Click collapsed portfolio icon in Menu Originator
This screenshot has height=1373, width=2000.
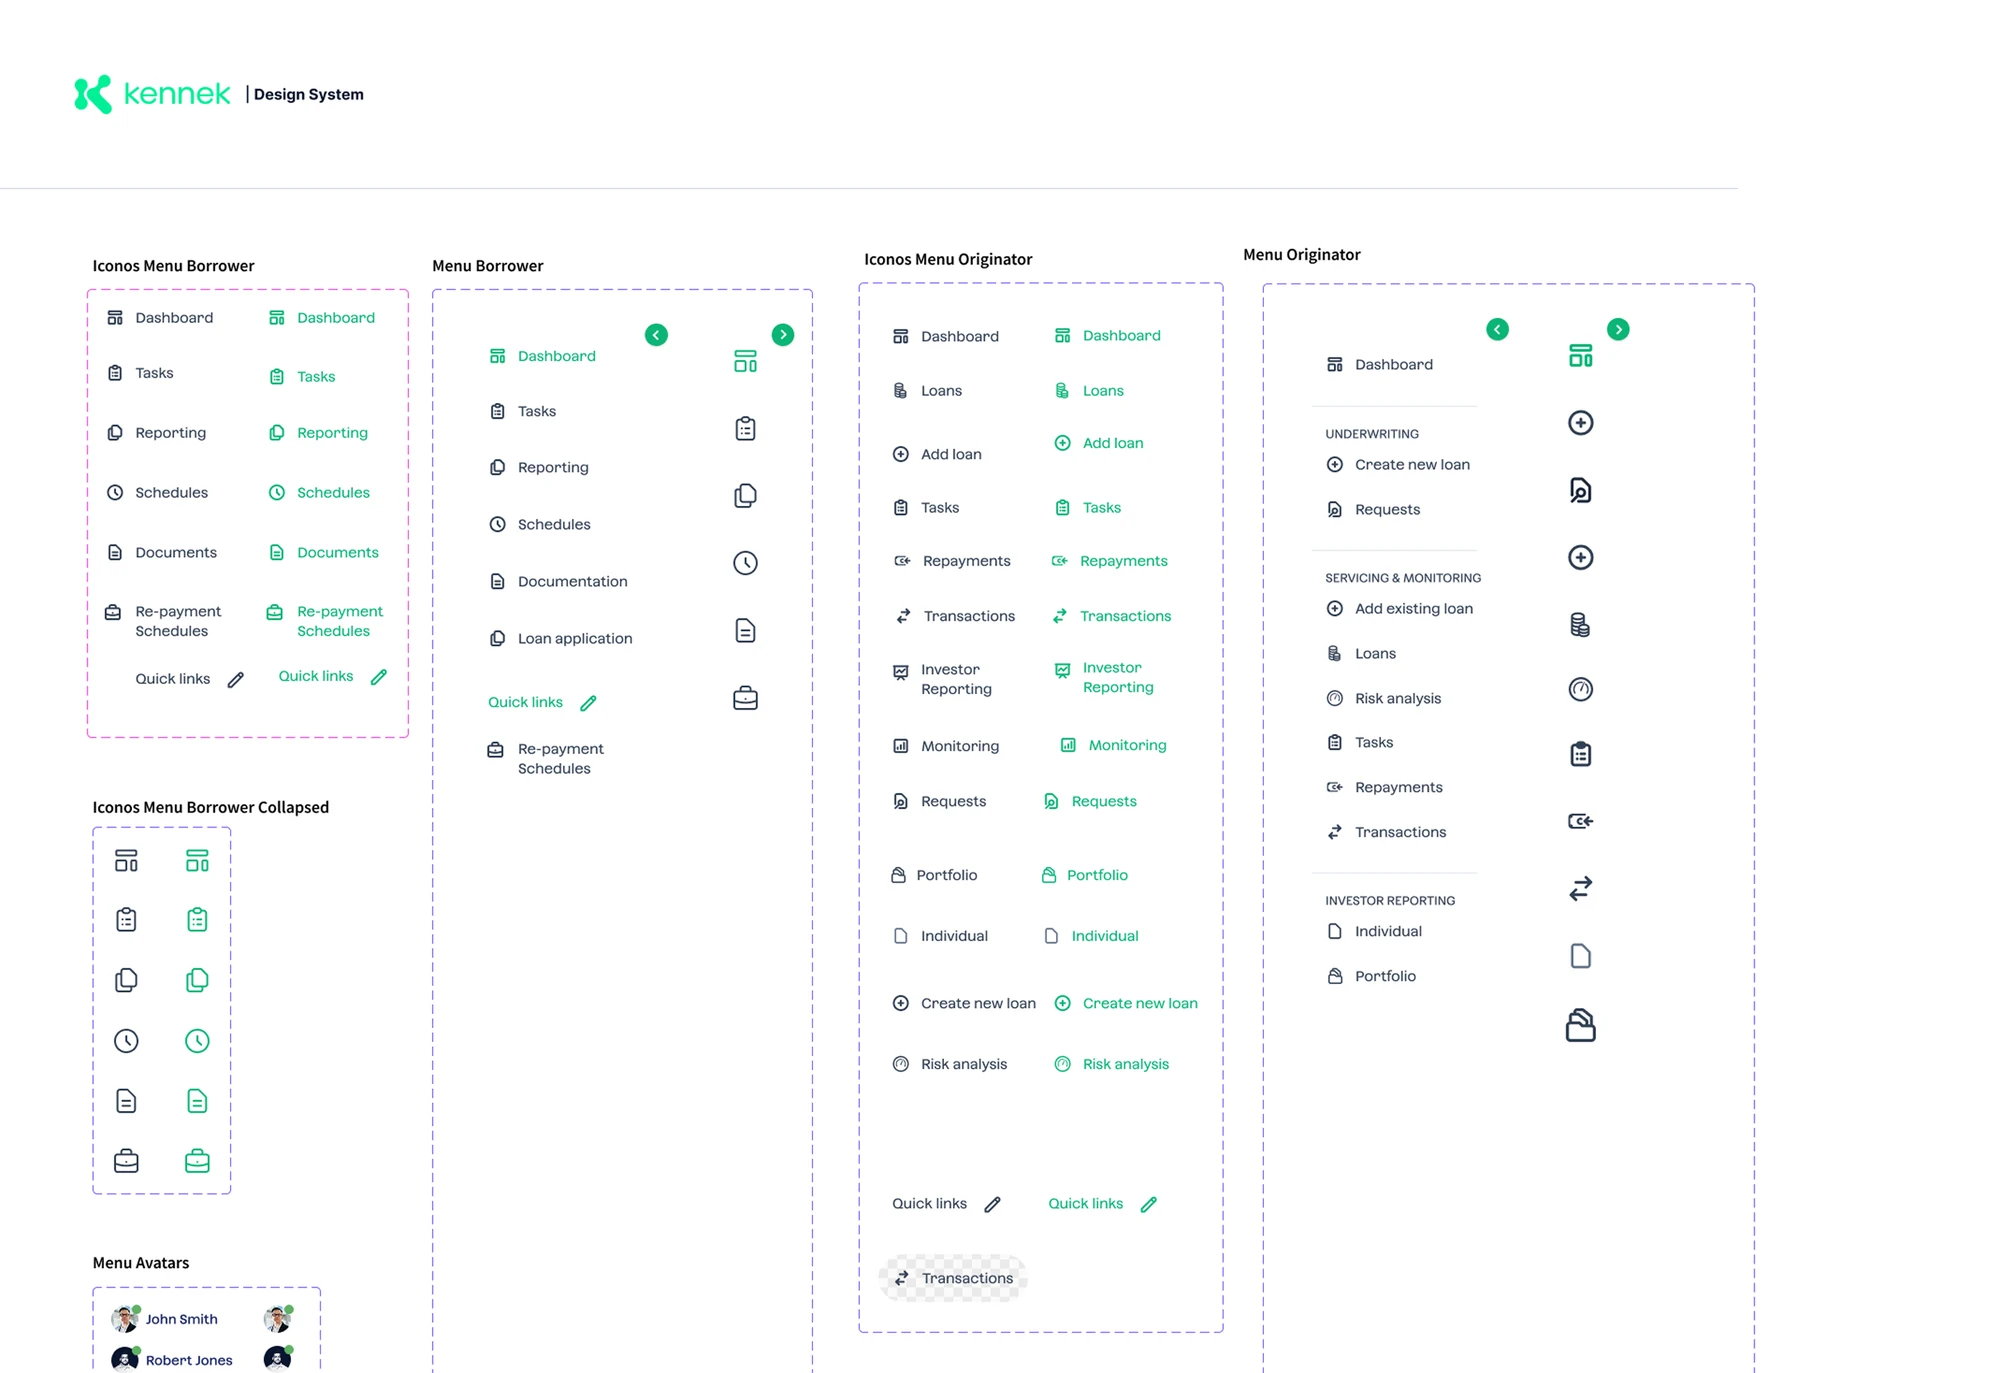pyautogui.click(x=1580, y=1025)
